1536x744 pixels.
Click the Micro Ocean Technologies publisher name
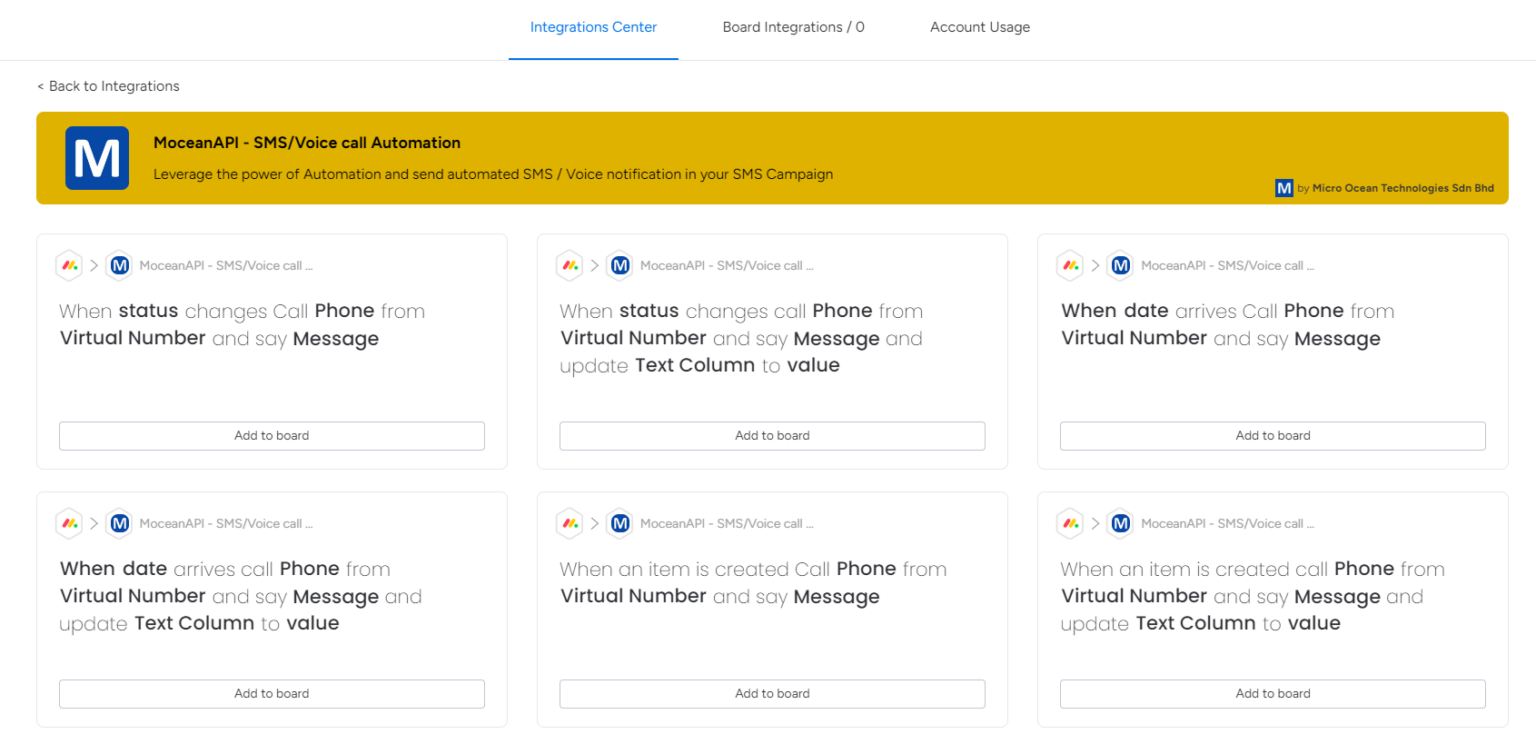(x=1405, y=188)
